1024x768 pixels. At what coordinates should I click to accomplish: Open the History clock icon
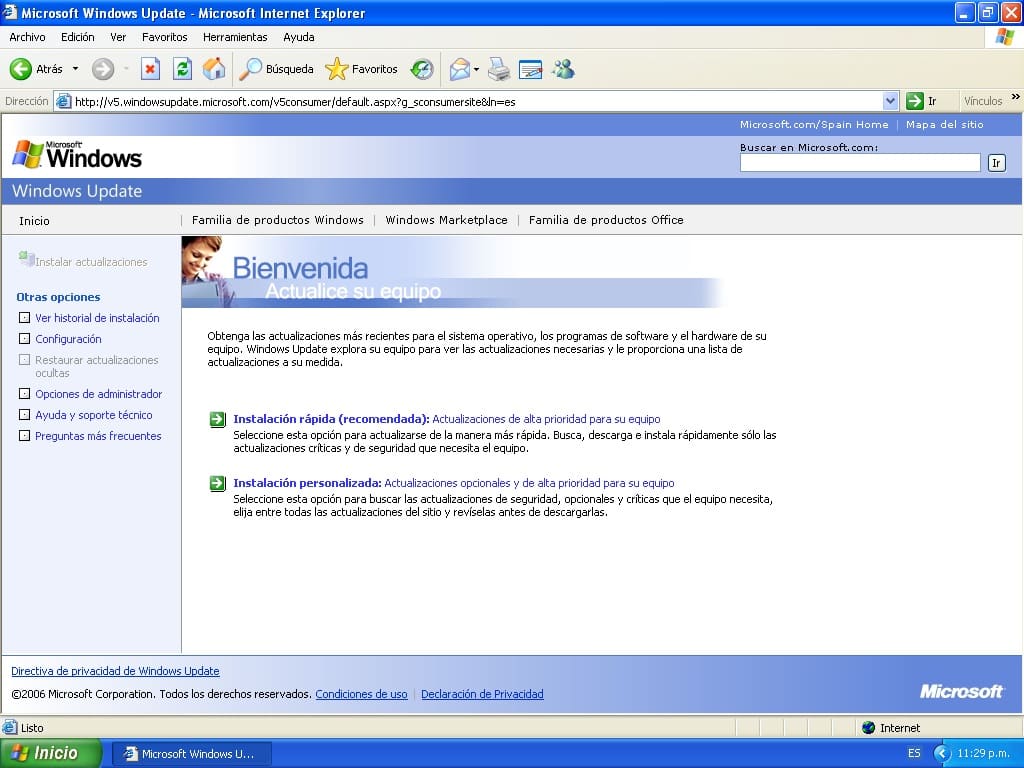click(x=422, y=69)
